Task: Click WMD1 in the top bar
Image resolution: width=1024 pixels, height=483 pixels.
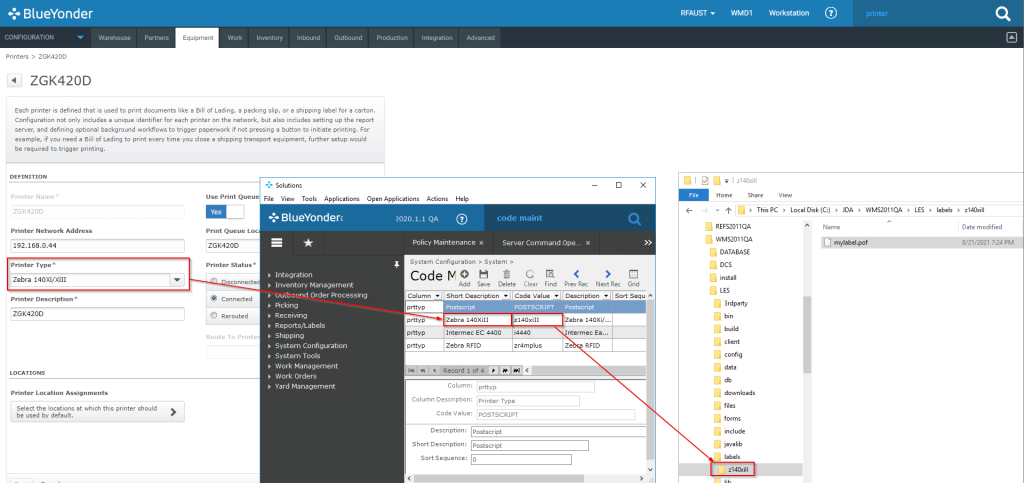Action: tap(741, 13)
